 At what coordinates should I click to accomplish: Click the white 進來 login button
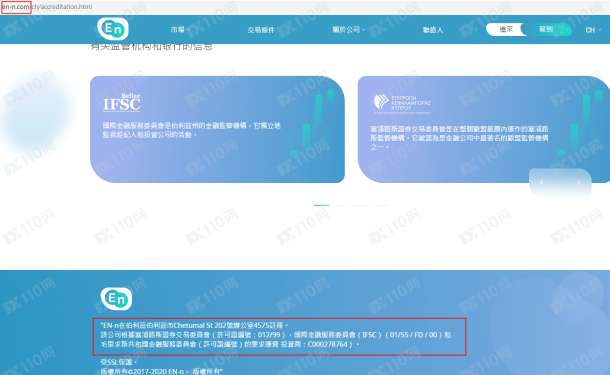tap(506, 29)
